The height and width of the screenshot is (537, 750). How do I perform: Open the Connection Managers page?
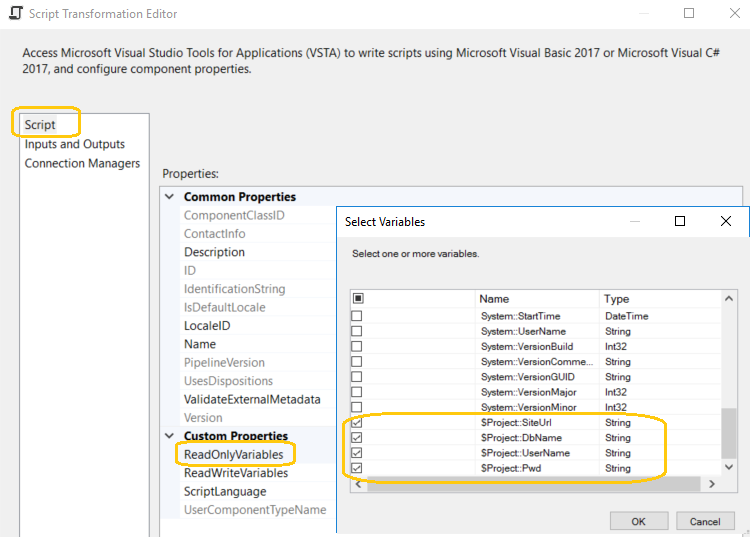[x=82, y=164]
